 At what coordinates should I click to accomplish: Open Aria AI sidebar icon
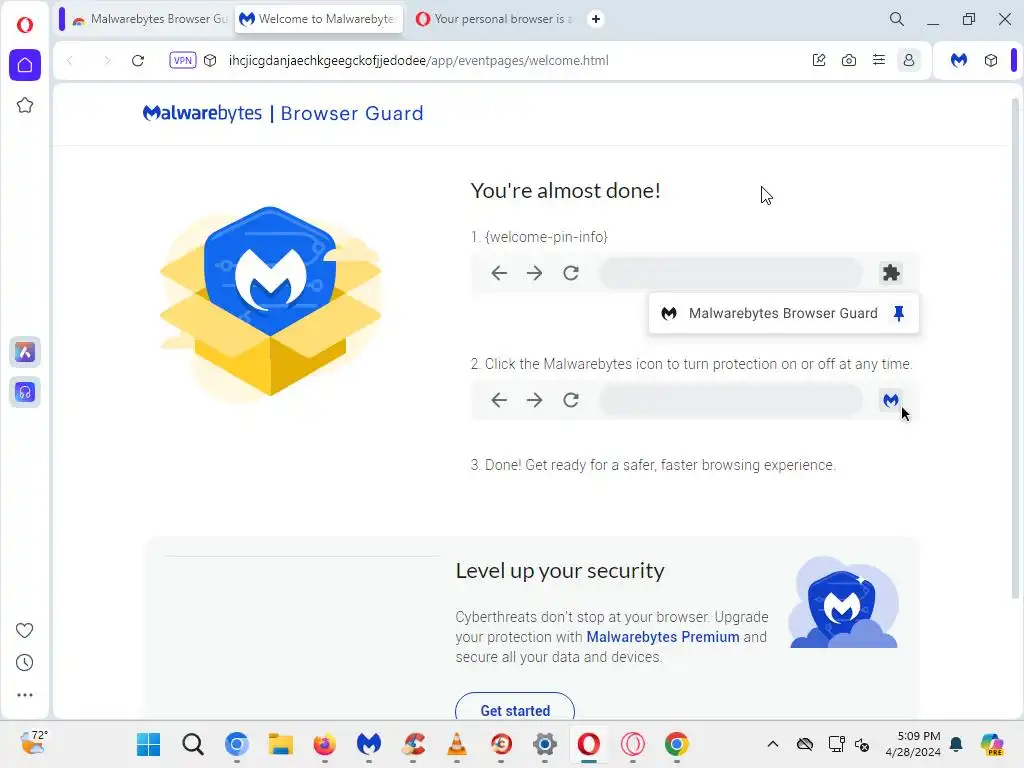tap(25, 353)
